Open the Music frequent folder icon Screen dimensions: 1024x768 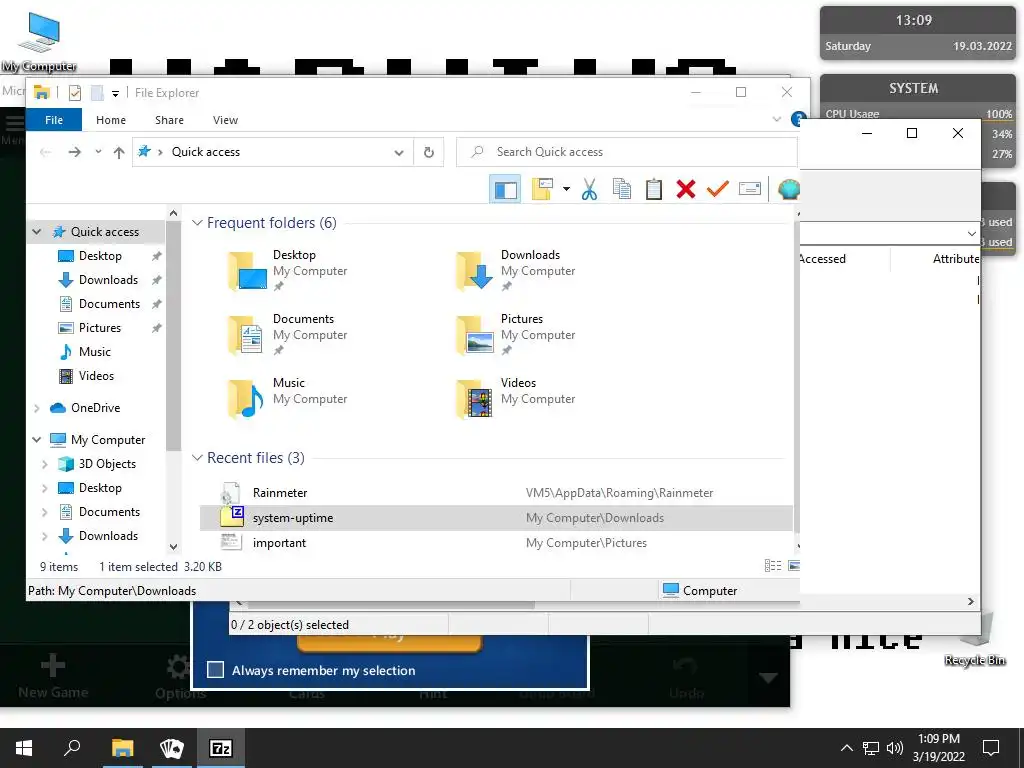pyautogui.click(x=246, y=398)
